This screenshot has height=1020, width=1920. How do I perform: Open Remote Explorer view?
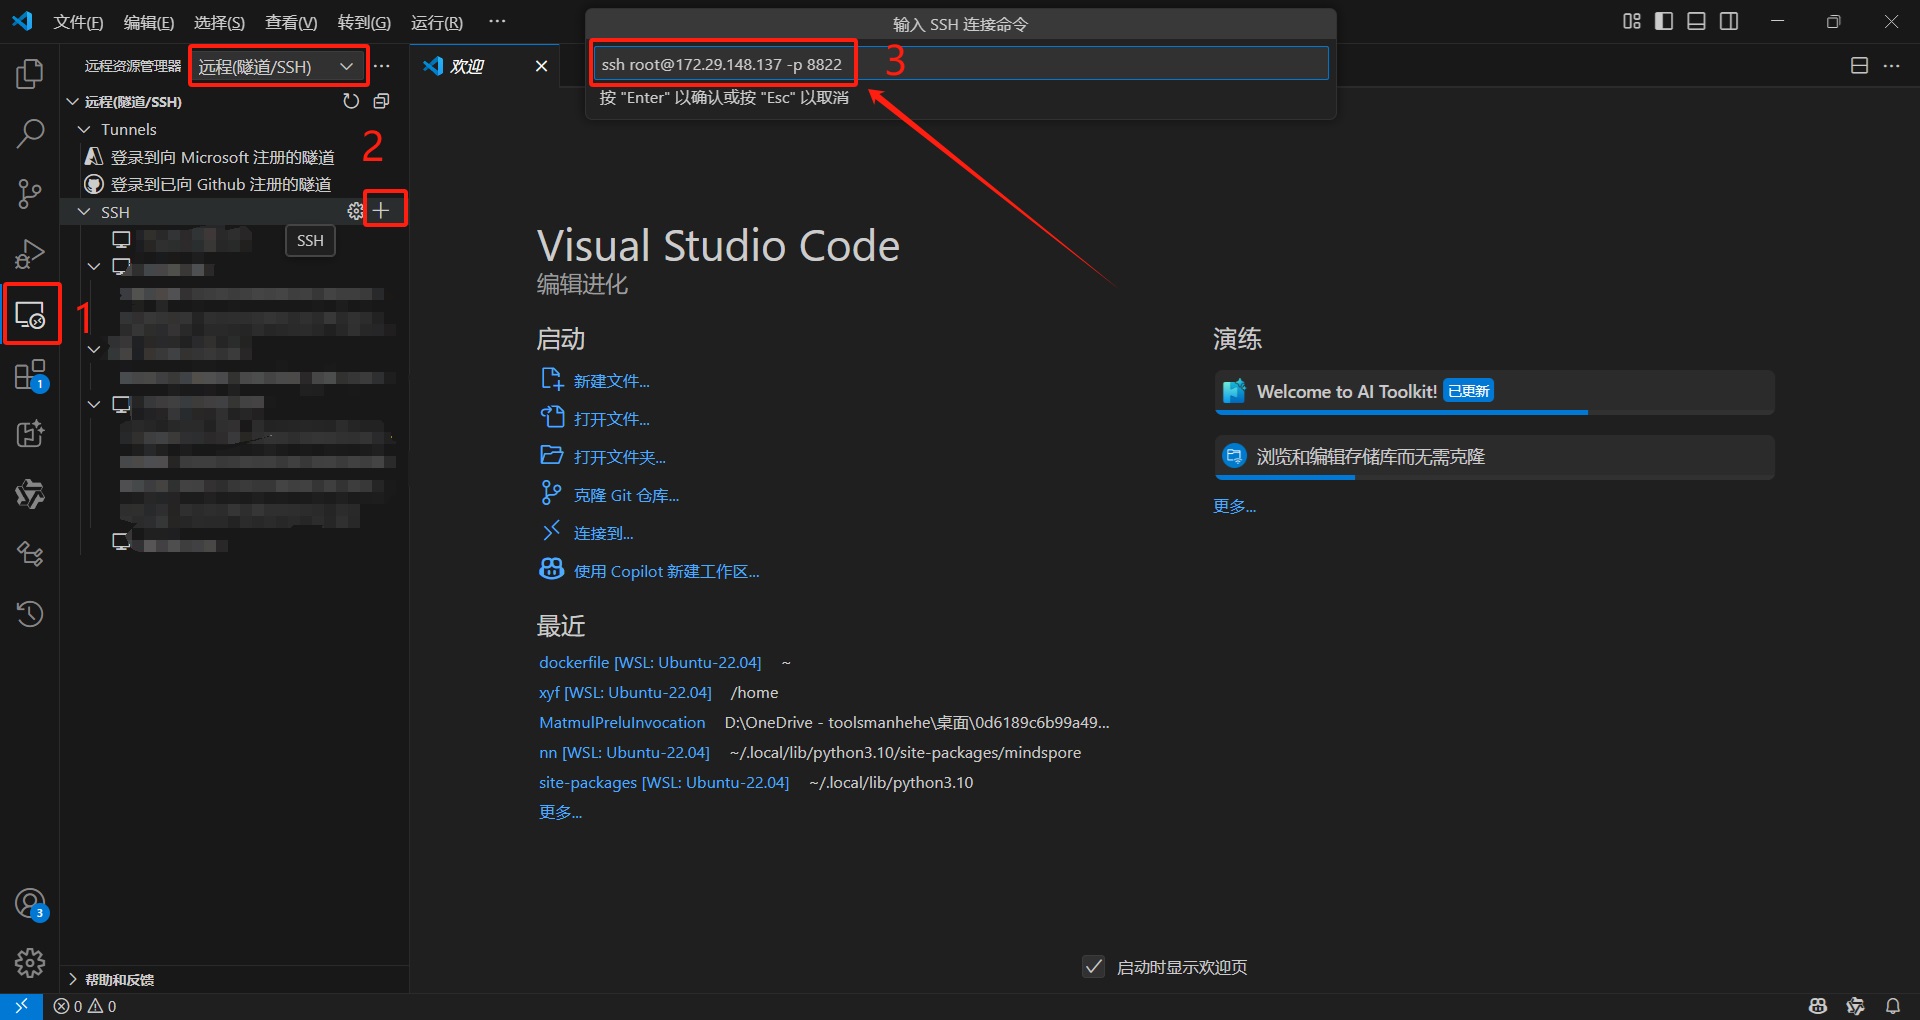[30, 314]
